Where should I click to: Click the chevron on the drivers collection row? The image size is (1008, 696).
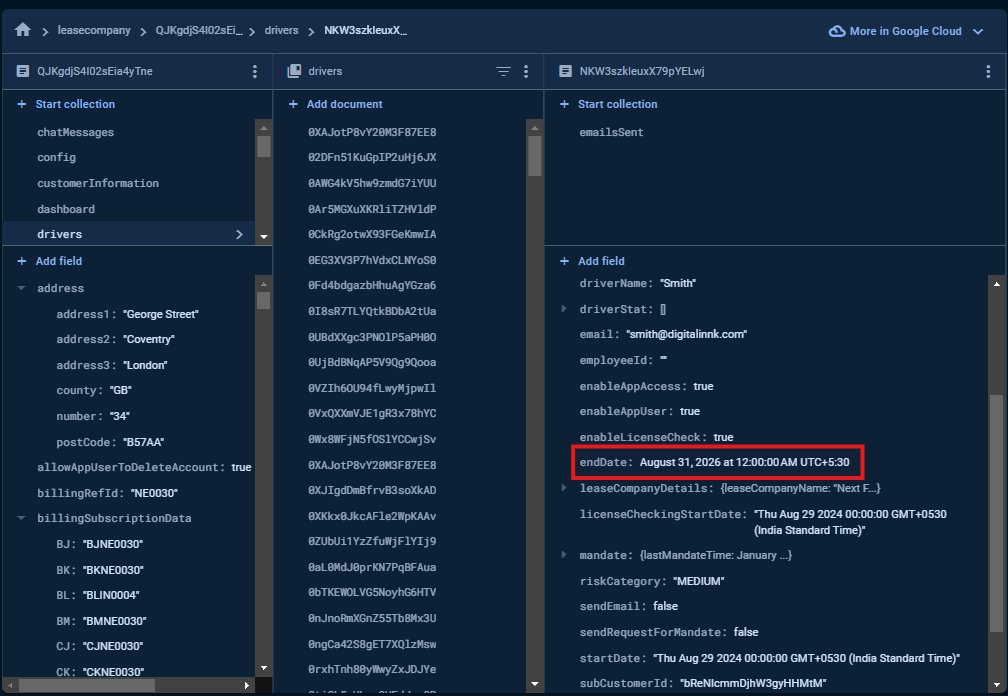239,234
